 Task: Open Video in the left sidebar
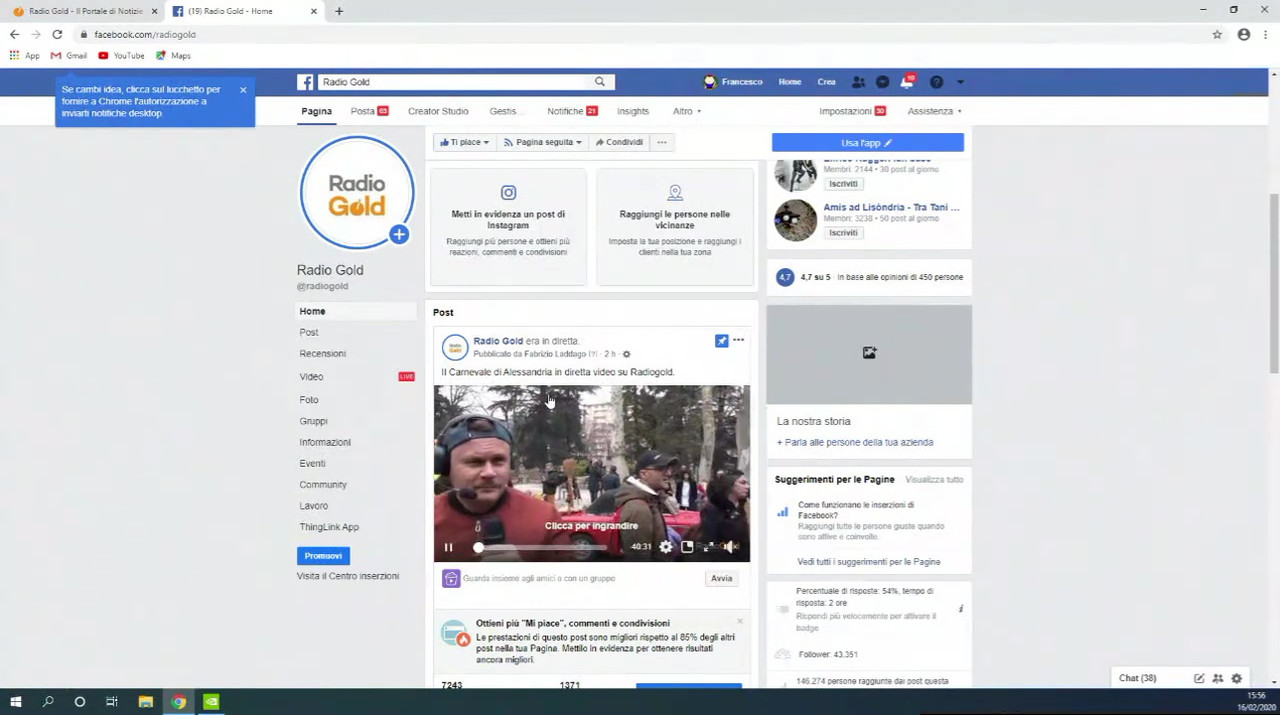click(311, 377)
